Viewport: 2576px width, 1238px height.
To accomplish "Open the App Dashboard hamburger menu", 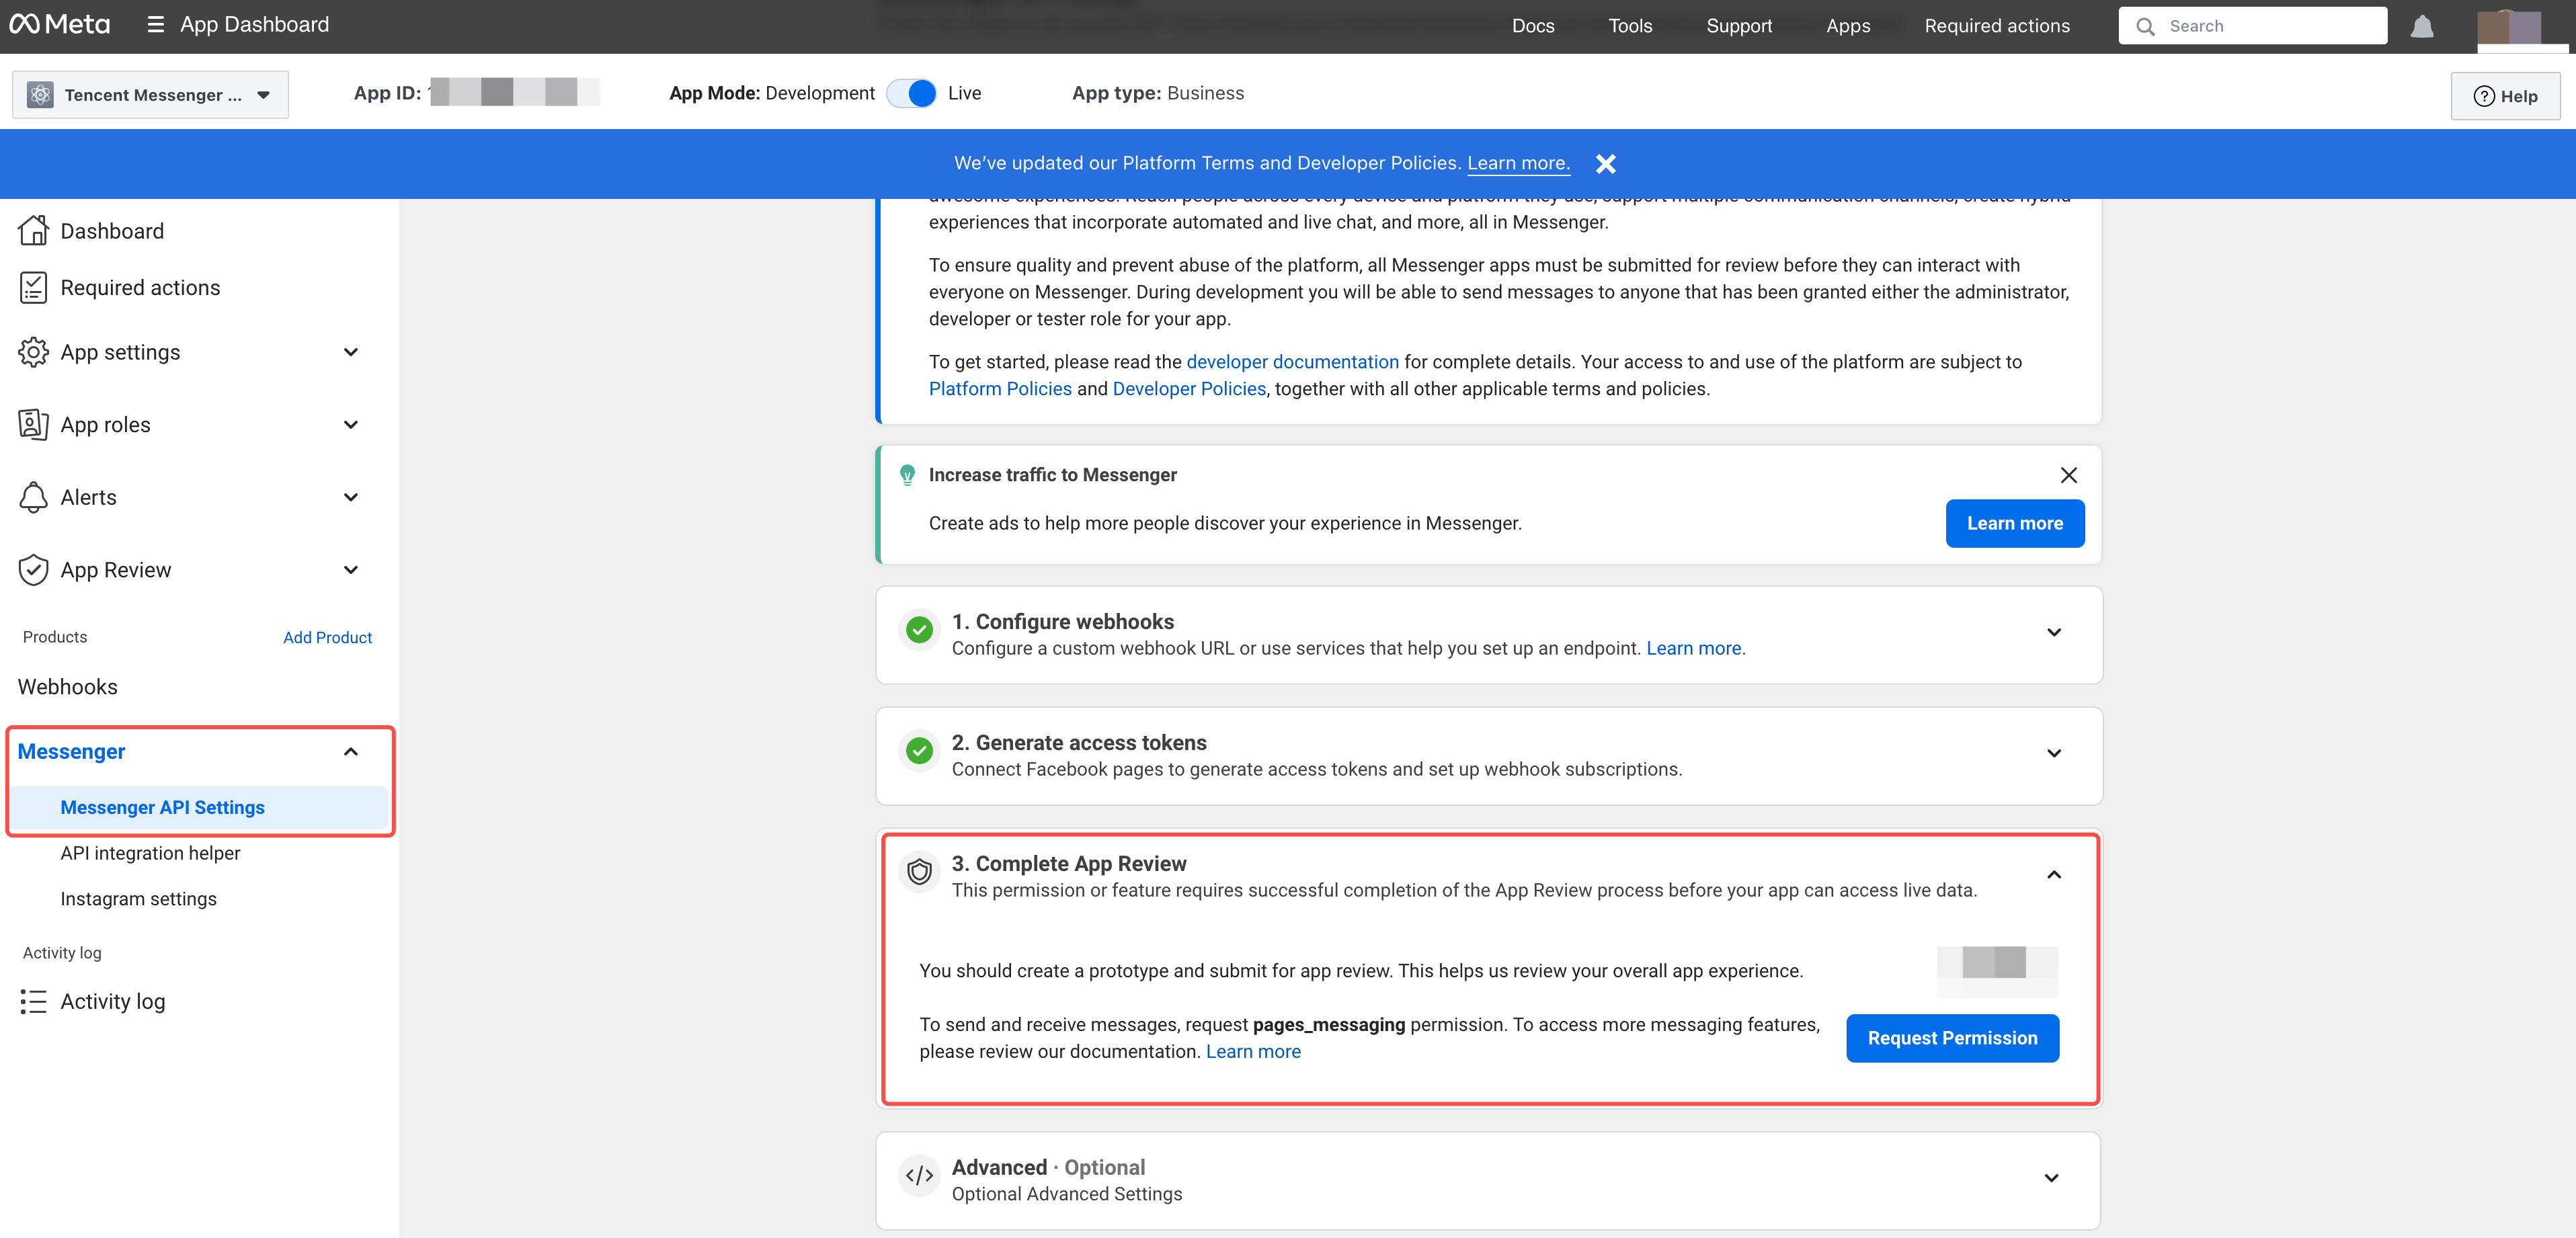I will point(155,25).
